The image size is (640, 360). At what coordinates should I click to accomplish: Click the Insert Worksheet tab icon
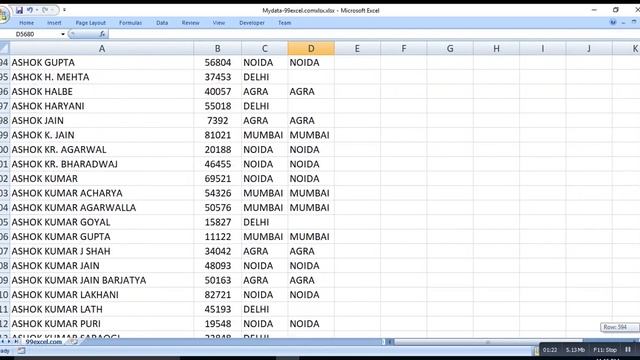coord(73,342)
